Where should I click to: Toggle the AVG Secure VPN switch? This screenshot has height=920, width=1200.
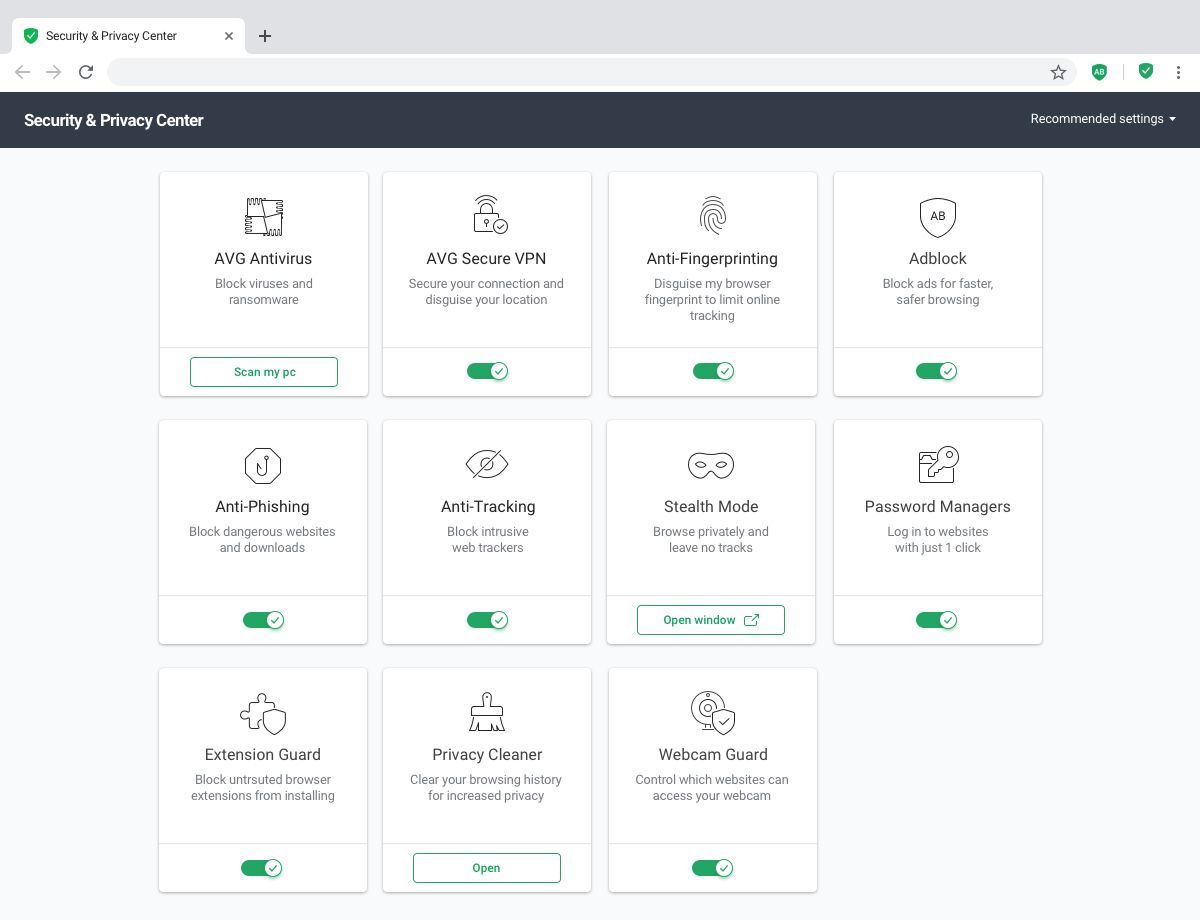(x=488, y=371)
